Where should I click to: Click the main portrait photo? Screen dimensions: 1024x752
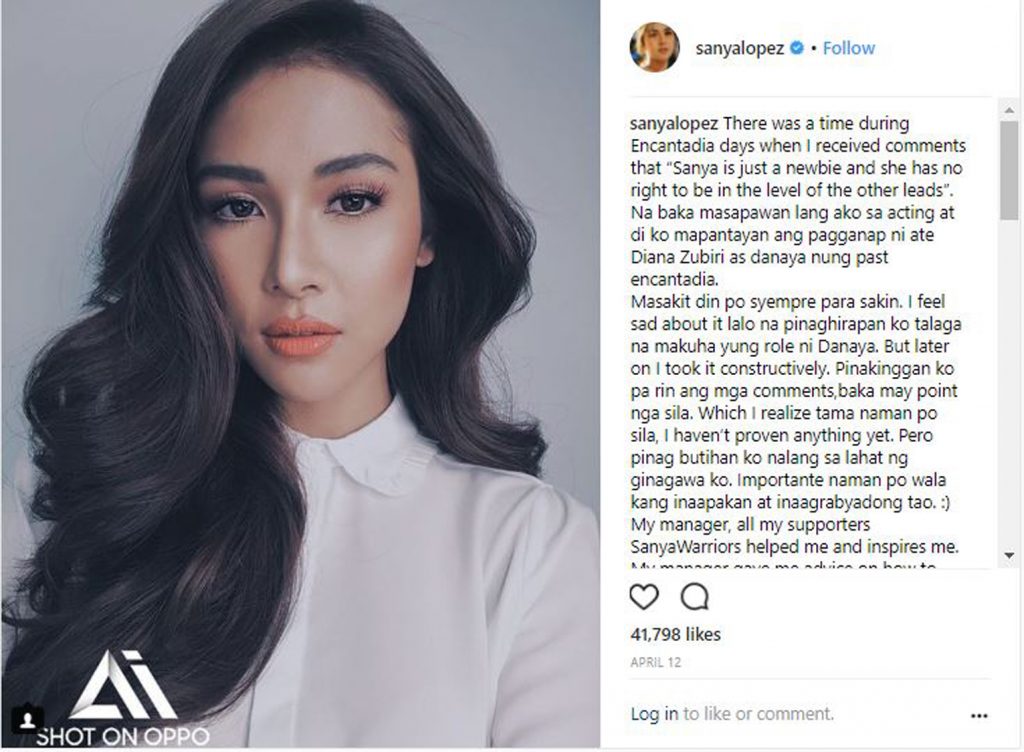click(300, 373)
